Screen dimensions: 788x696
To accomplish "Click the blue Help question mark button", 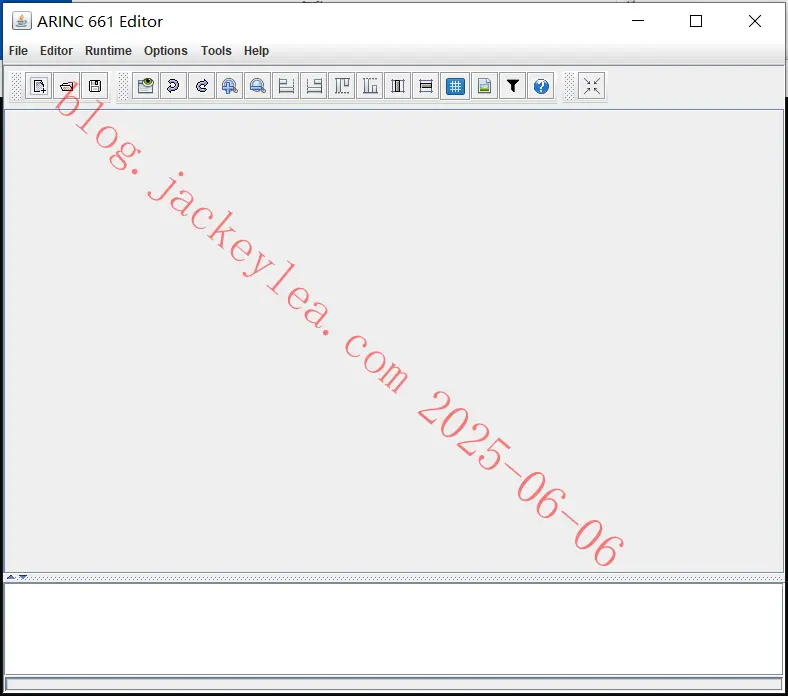I will [x=541, y=86].
